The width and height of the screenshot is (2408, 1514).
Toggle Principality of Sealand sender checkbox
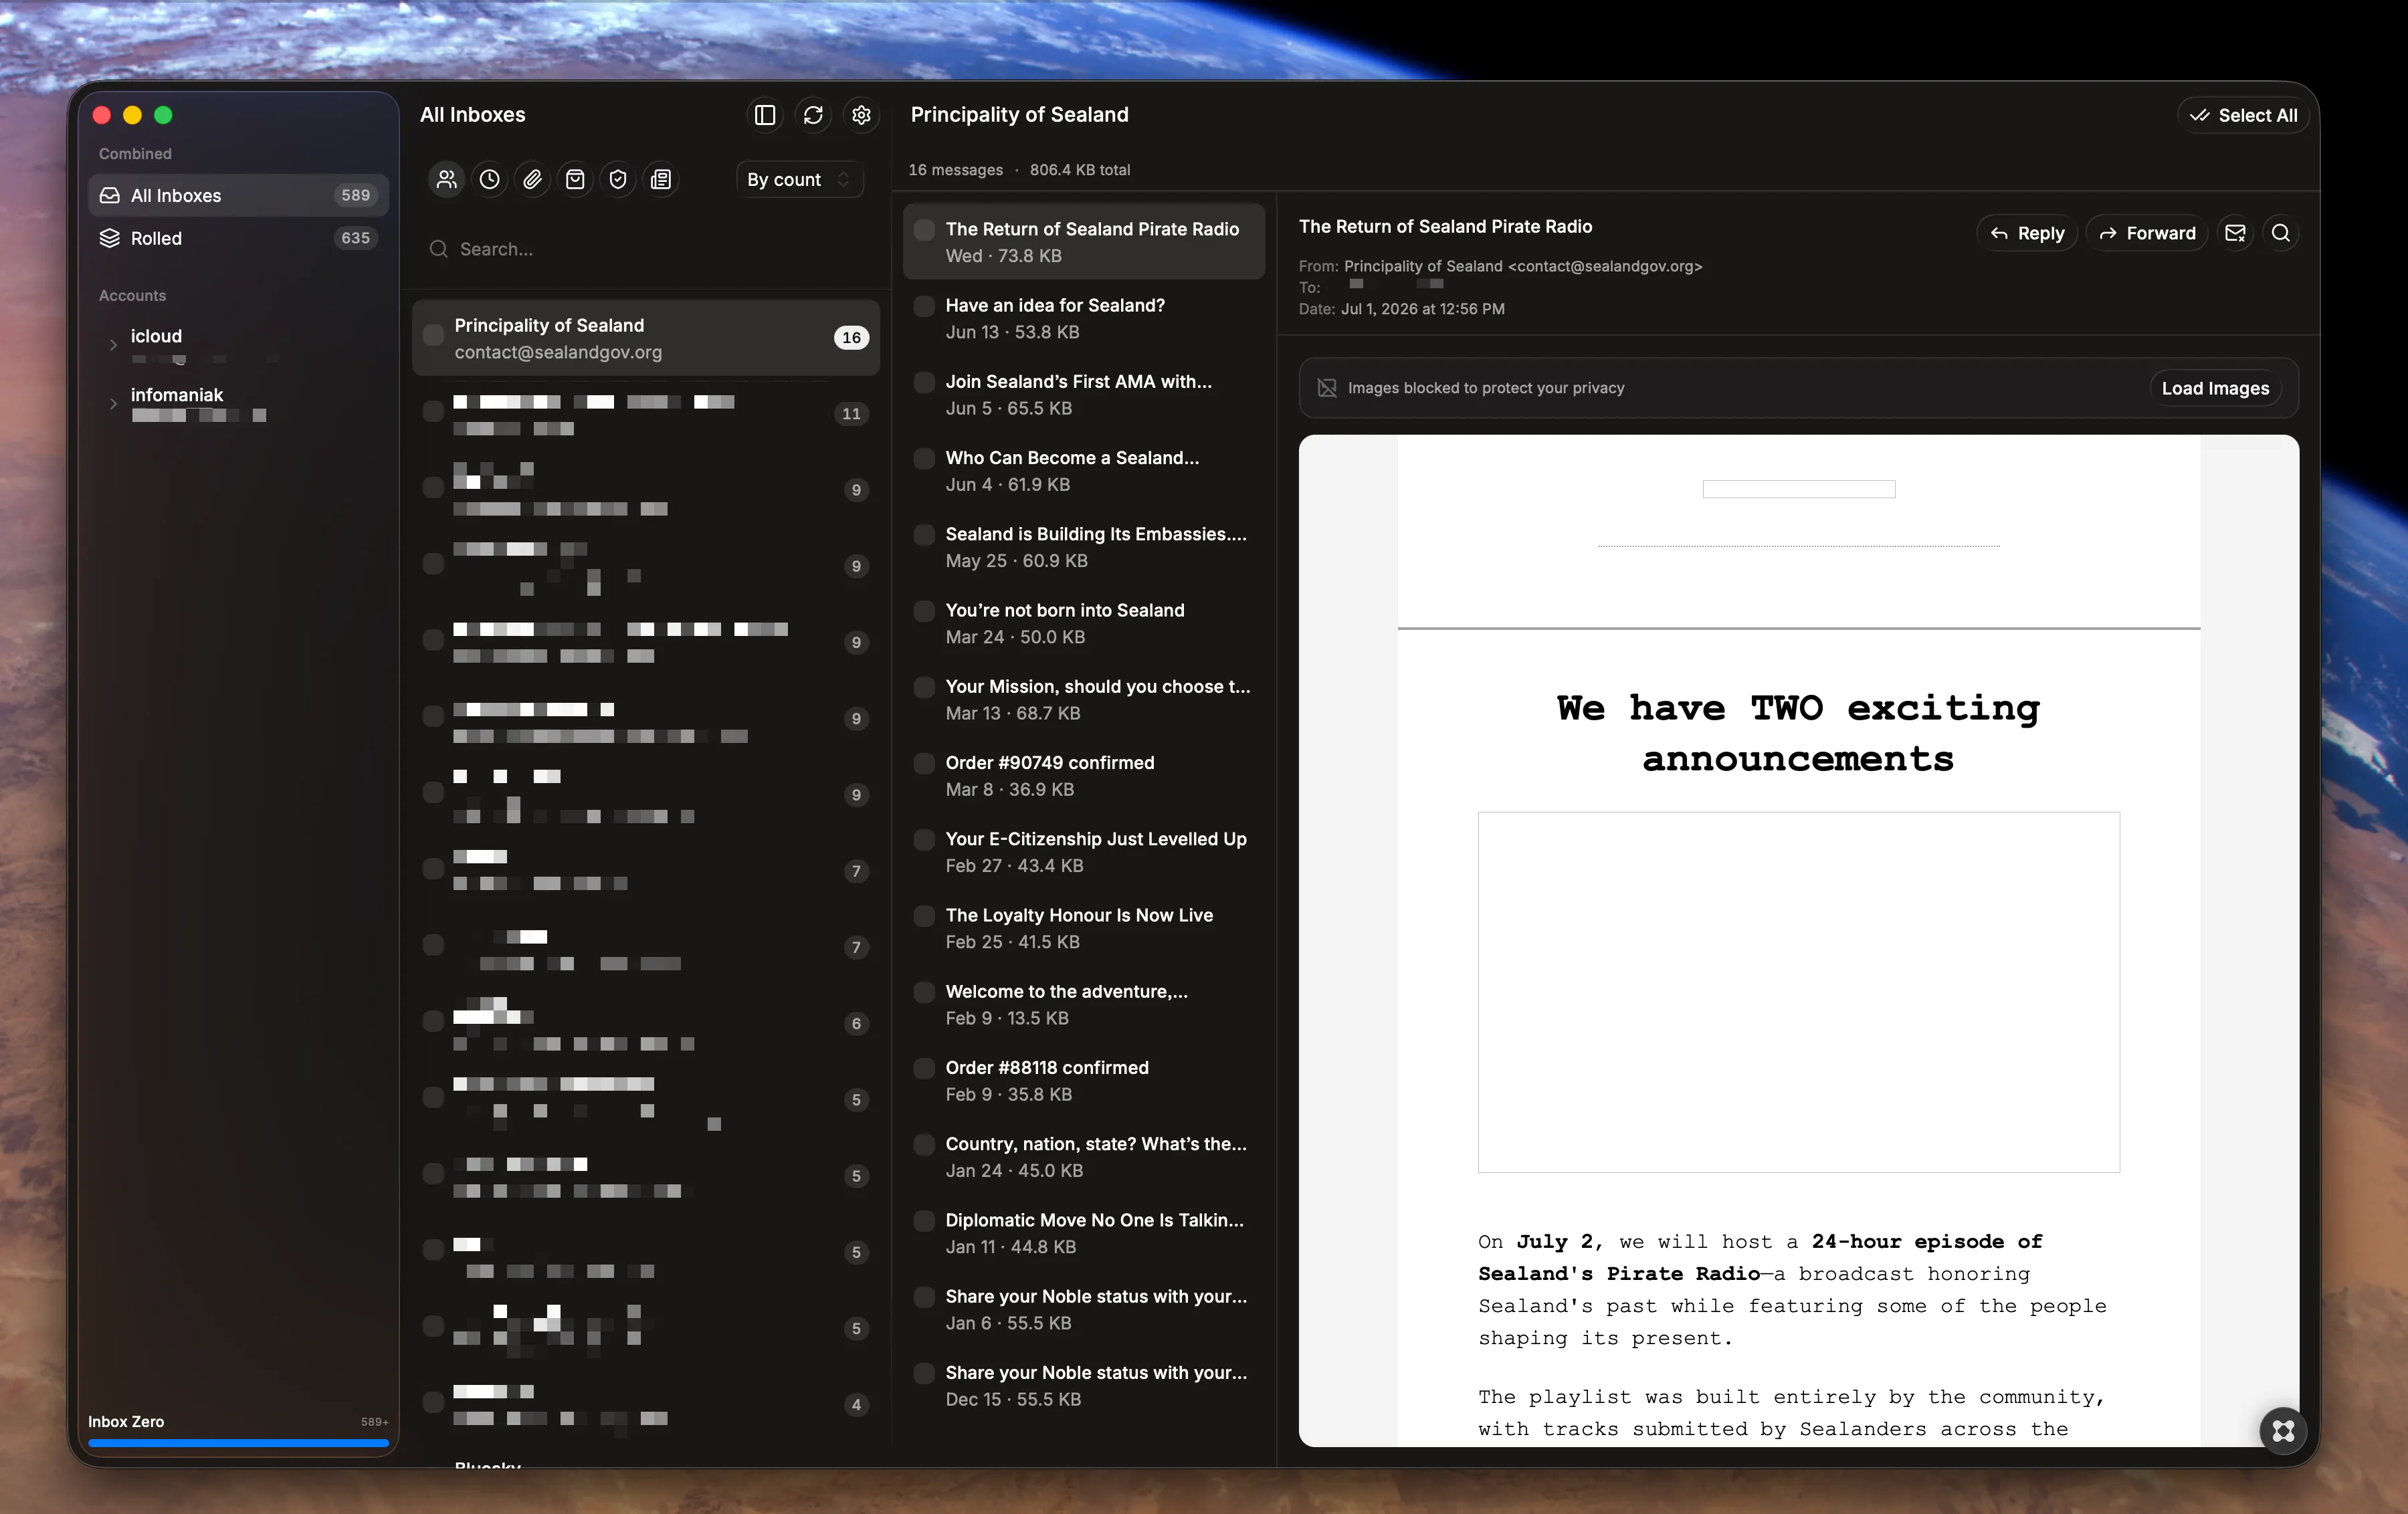pos(433,335)
